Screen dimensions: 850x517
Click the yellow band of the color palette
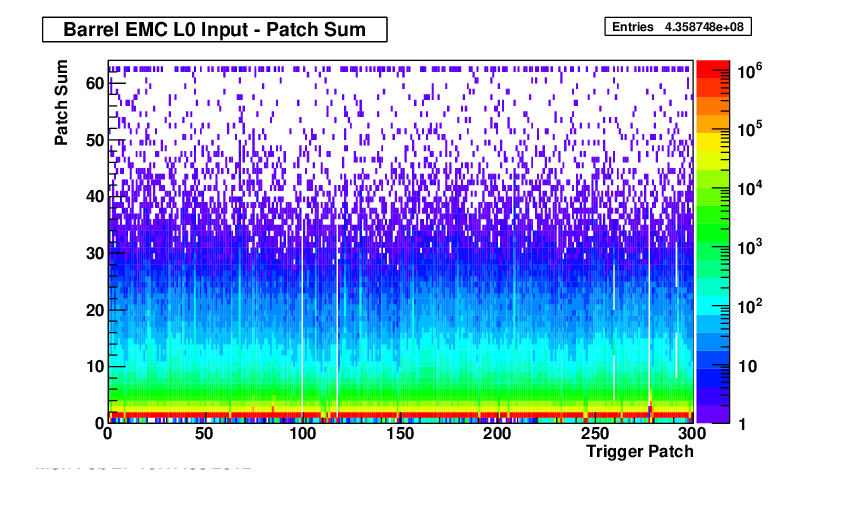(x=713, y=142)
